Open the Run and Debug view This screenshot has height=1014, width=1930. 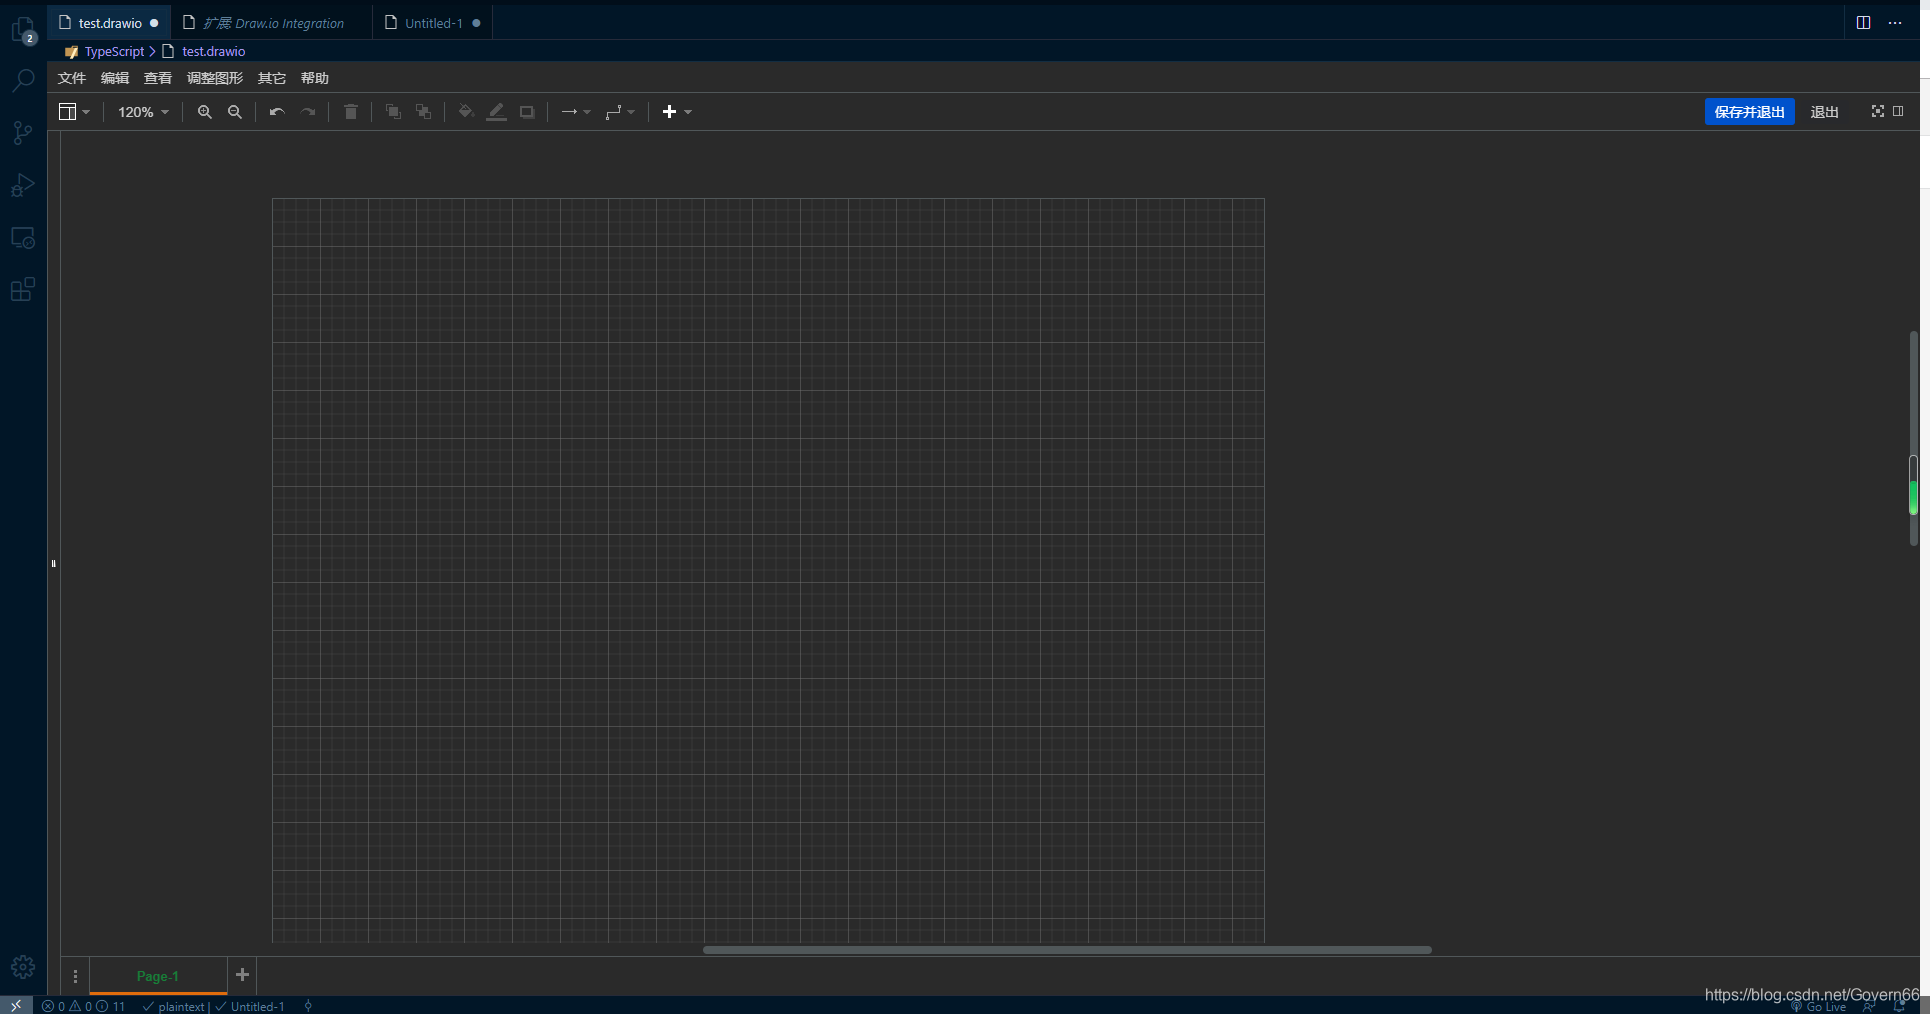coord(23,185)
